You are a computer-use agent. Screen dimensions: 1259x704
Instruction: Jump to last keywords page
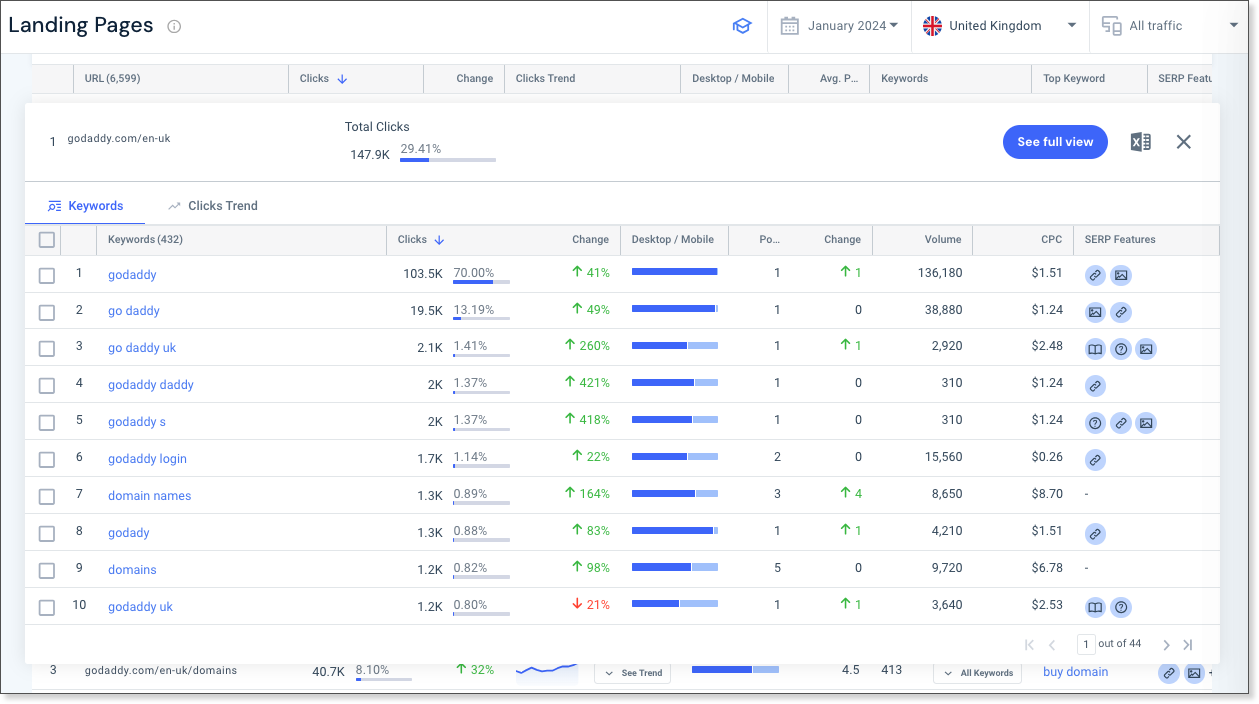[1188, 645]
